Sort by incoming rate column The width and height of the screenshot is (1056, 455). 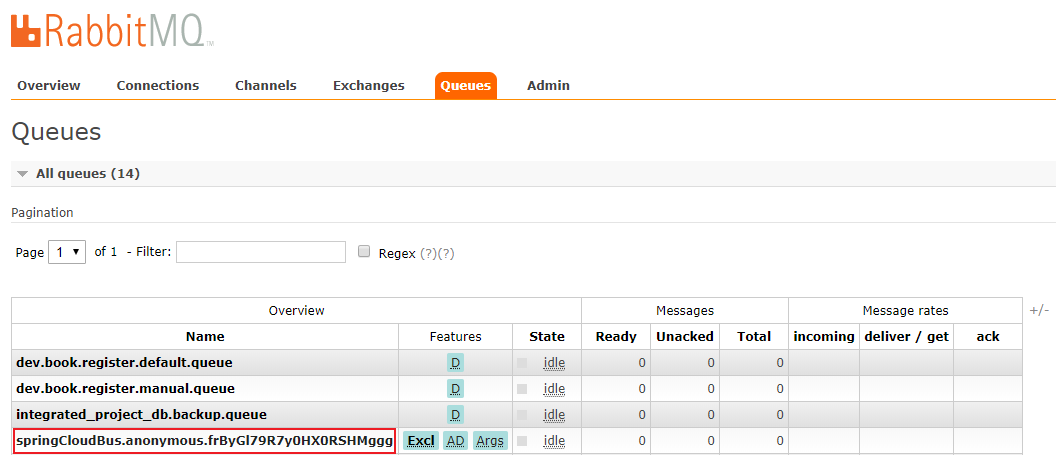point(824,337)
